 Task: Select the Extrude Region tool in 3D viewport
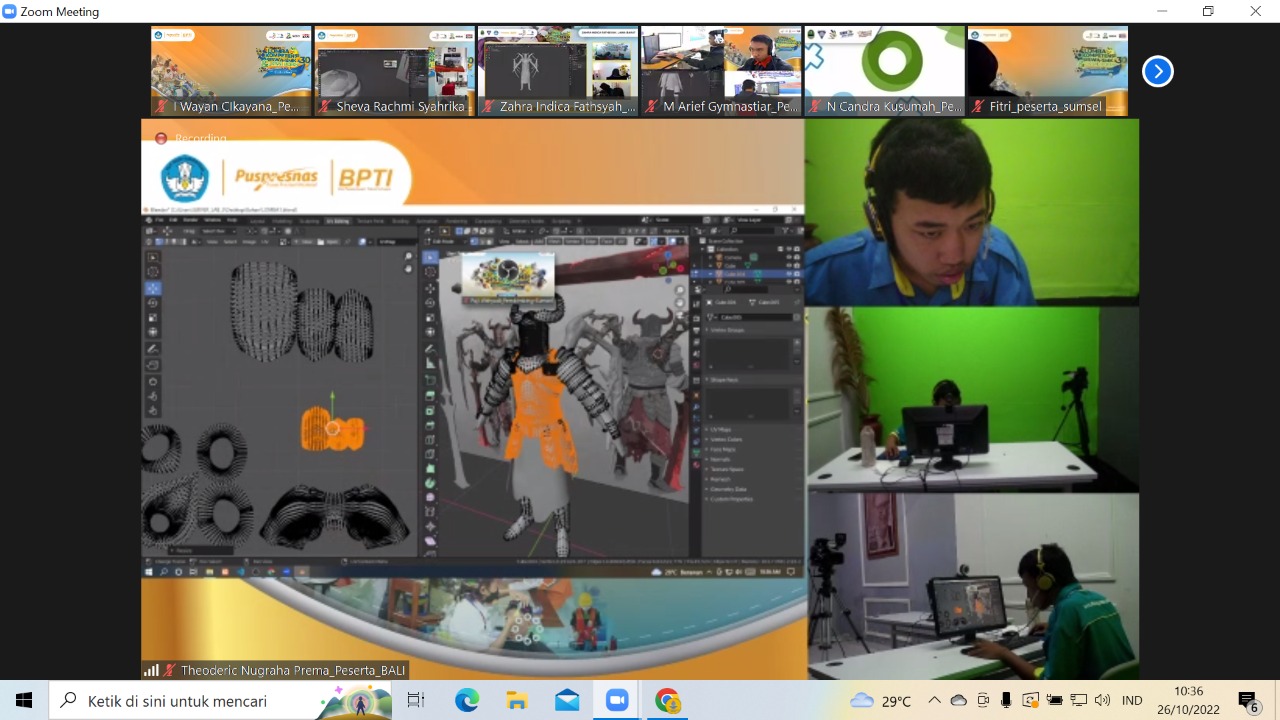coord(430,396)
